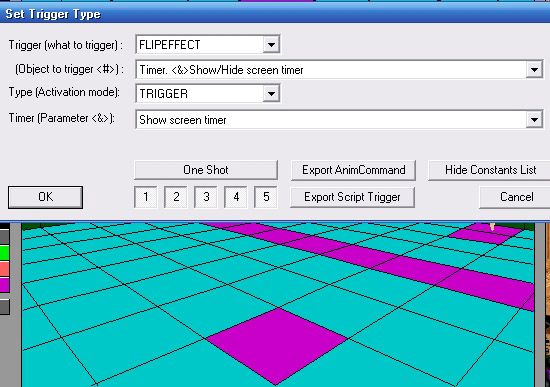Expand the Trigger FLIPEFFECT dropdown
This screenshot has width=550, height=387.
tap(271, 45)
